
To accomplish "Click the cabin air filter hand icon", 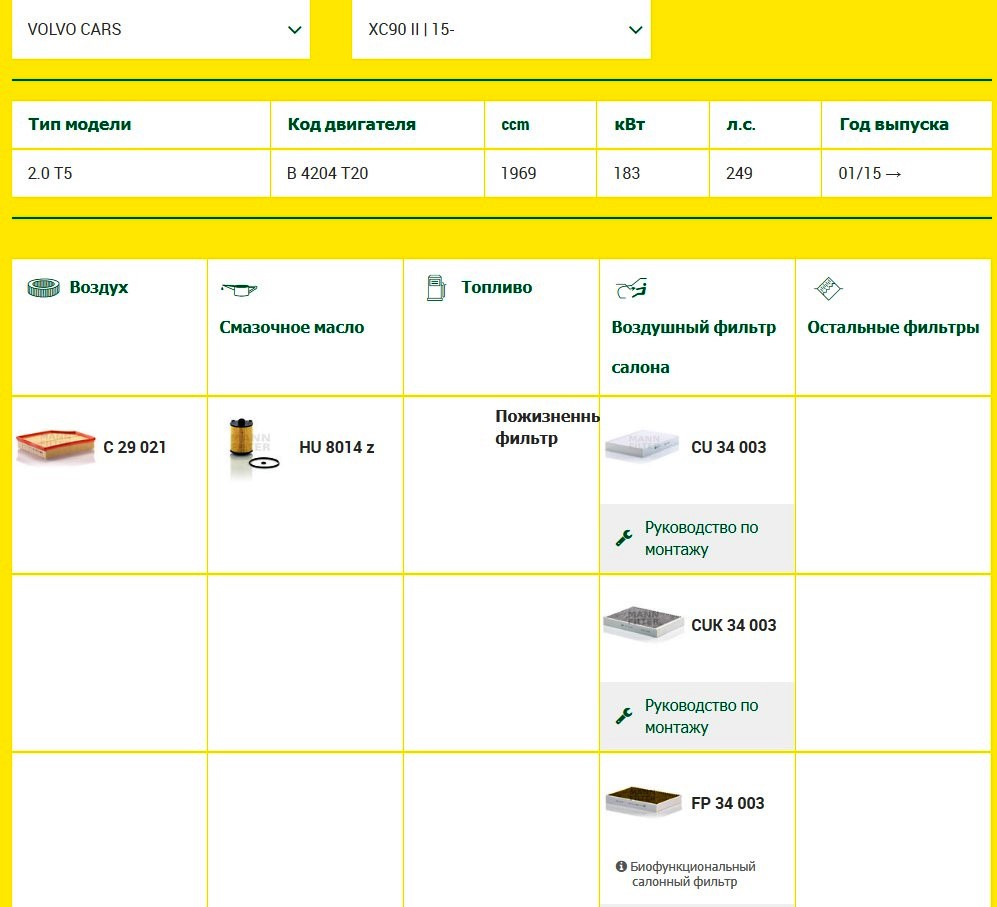I will point(631,288).
